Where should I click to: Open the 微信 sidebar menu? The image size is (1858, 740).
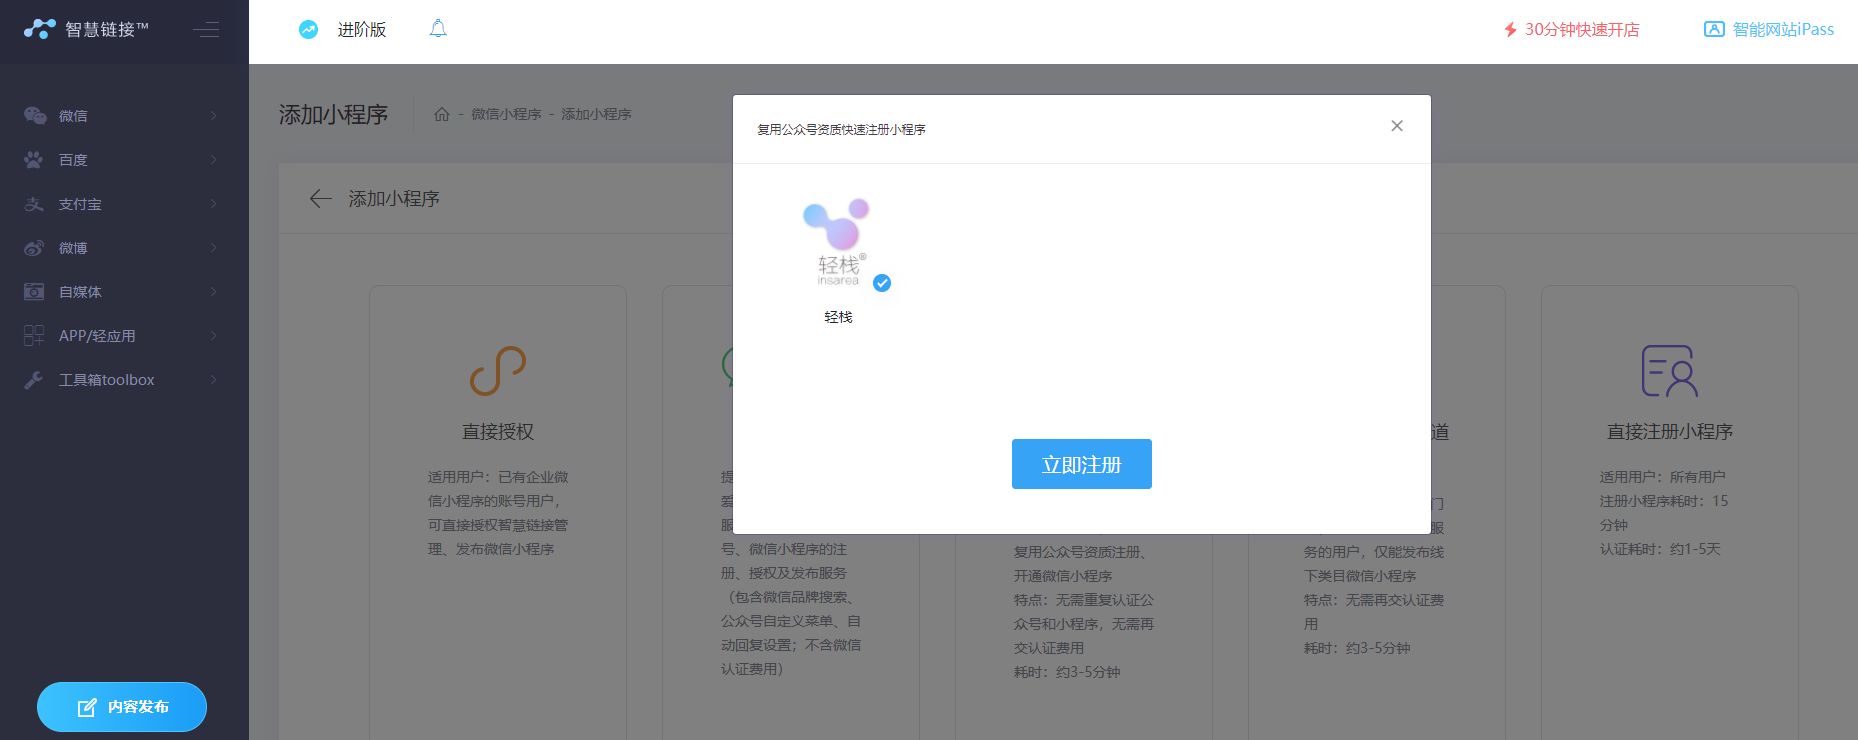pos(124,116)
